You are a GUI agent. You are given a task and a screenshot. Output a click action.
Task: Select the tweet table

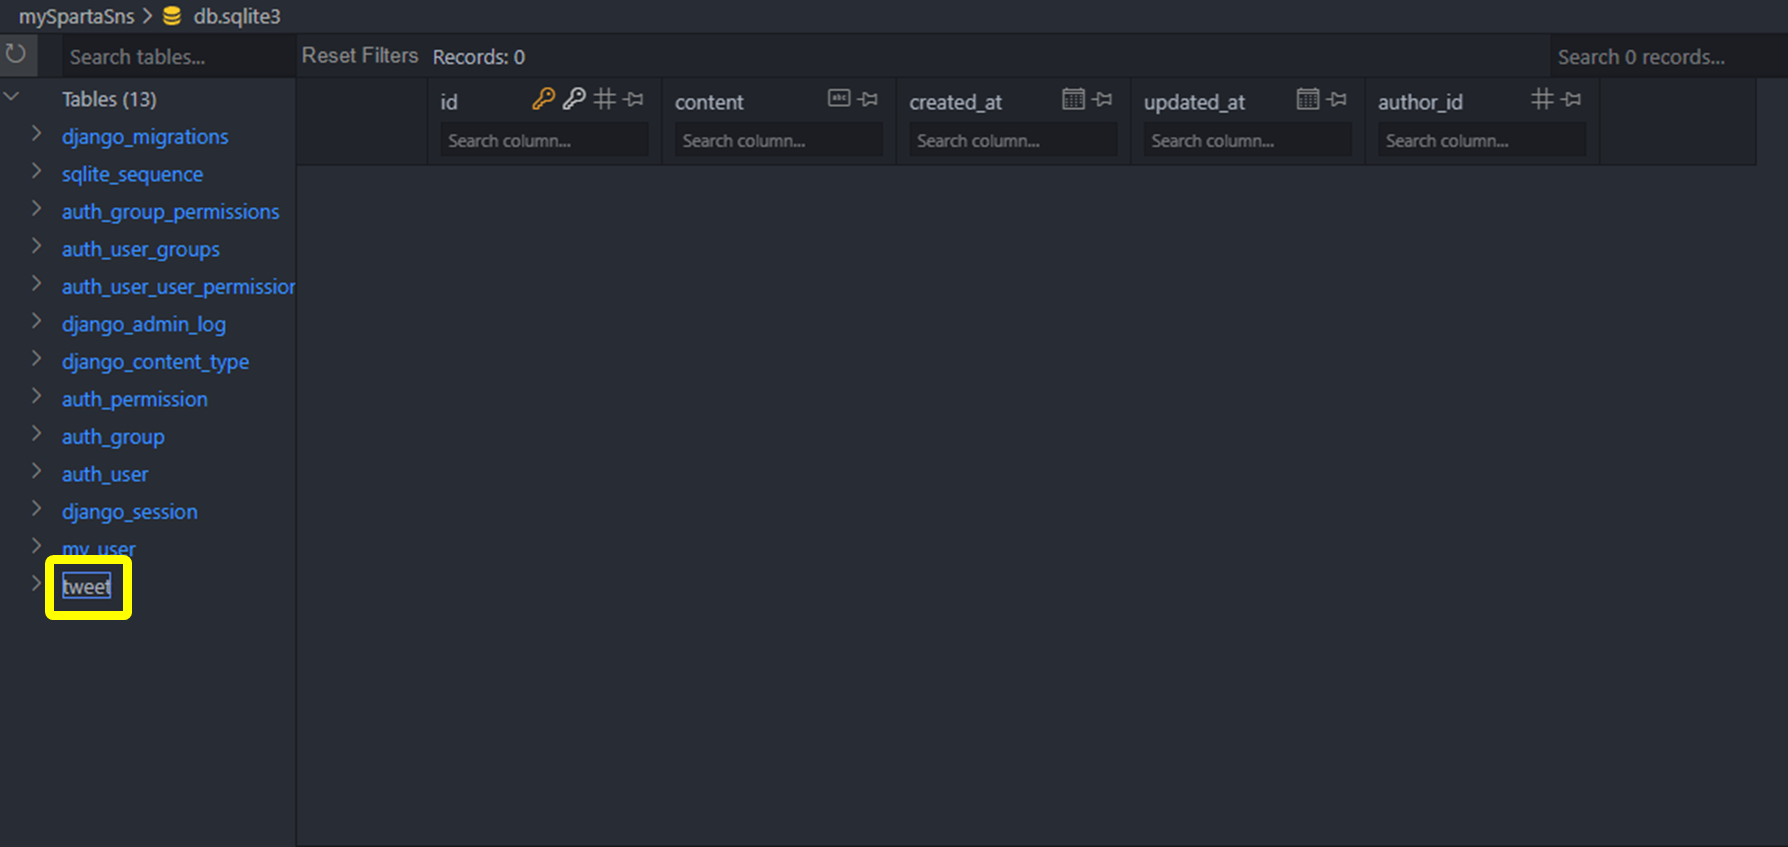click(x=87, y=587)
